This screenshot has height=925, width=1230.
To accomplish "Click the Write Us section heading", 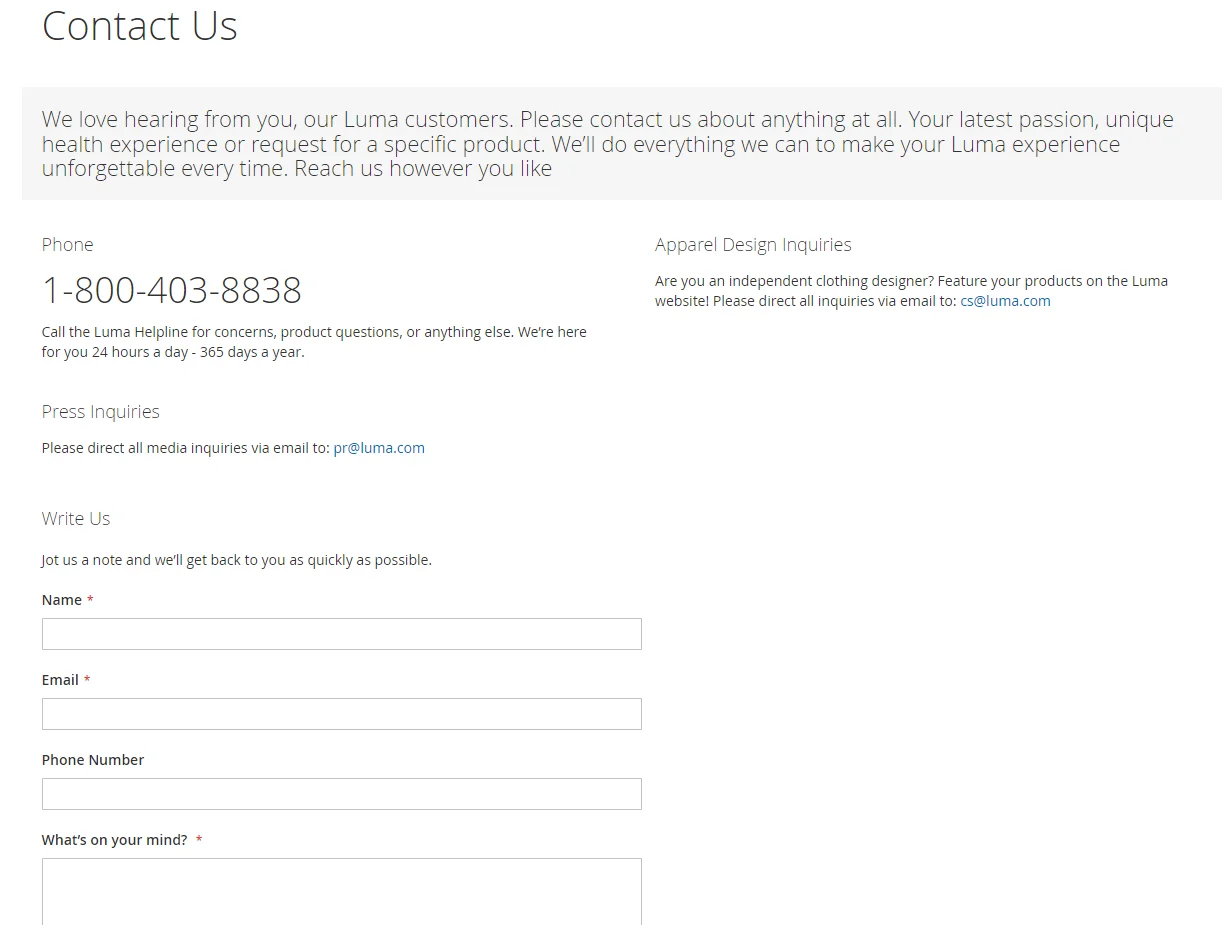I will (x=76, y=519).
